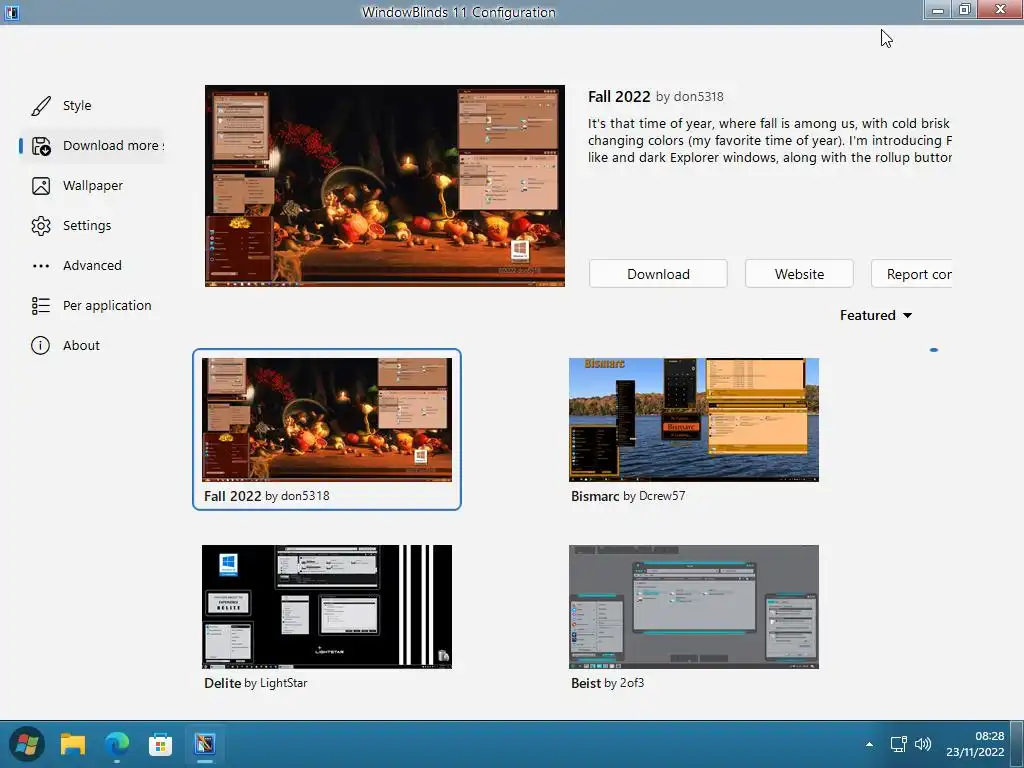Screen dimensions: 1024x768
Task: Open Microsoft Store from the taskbar
Action: tap(161, 744)
